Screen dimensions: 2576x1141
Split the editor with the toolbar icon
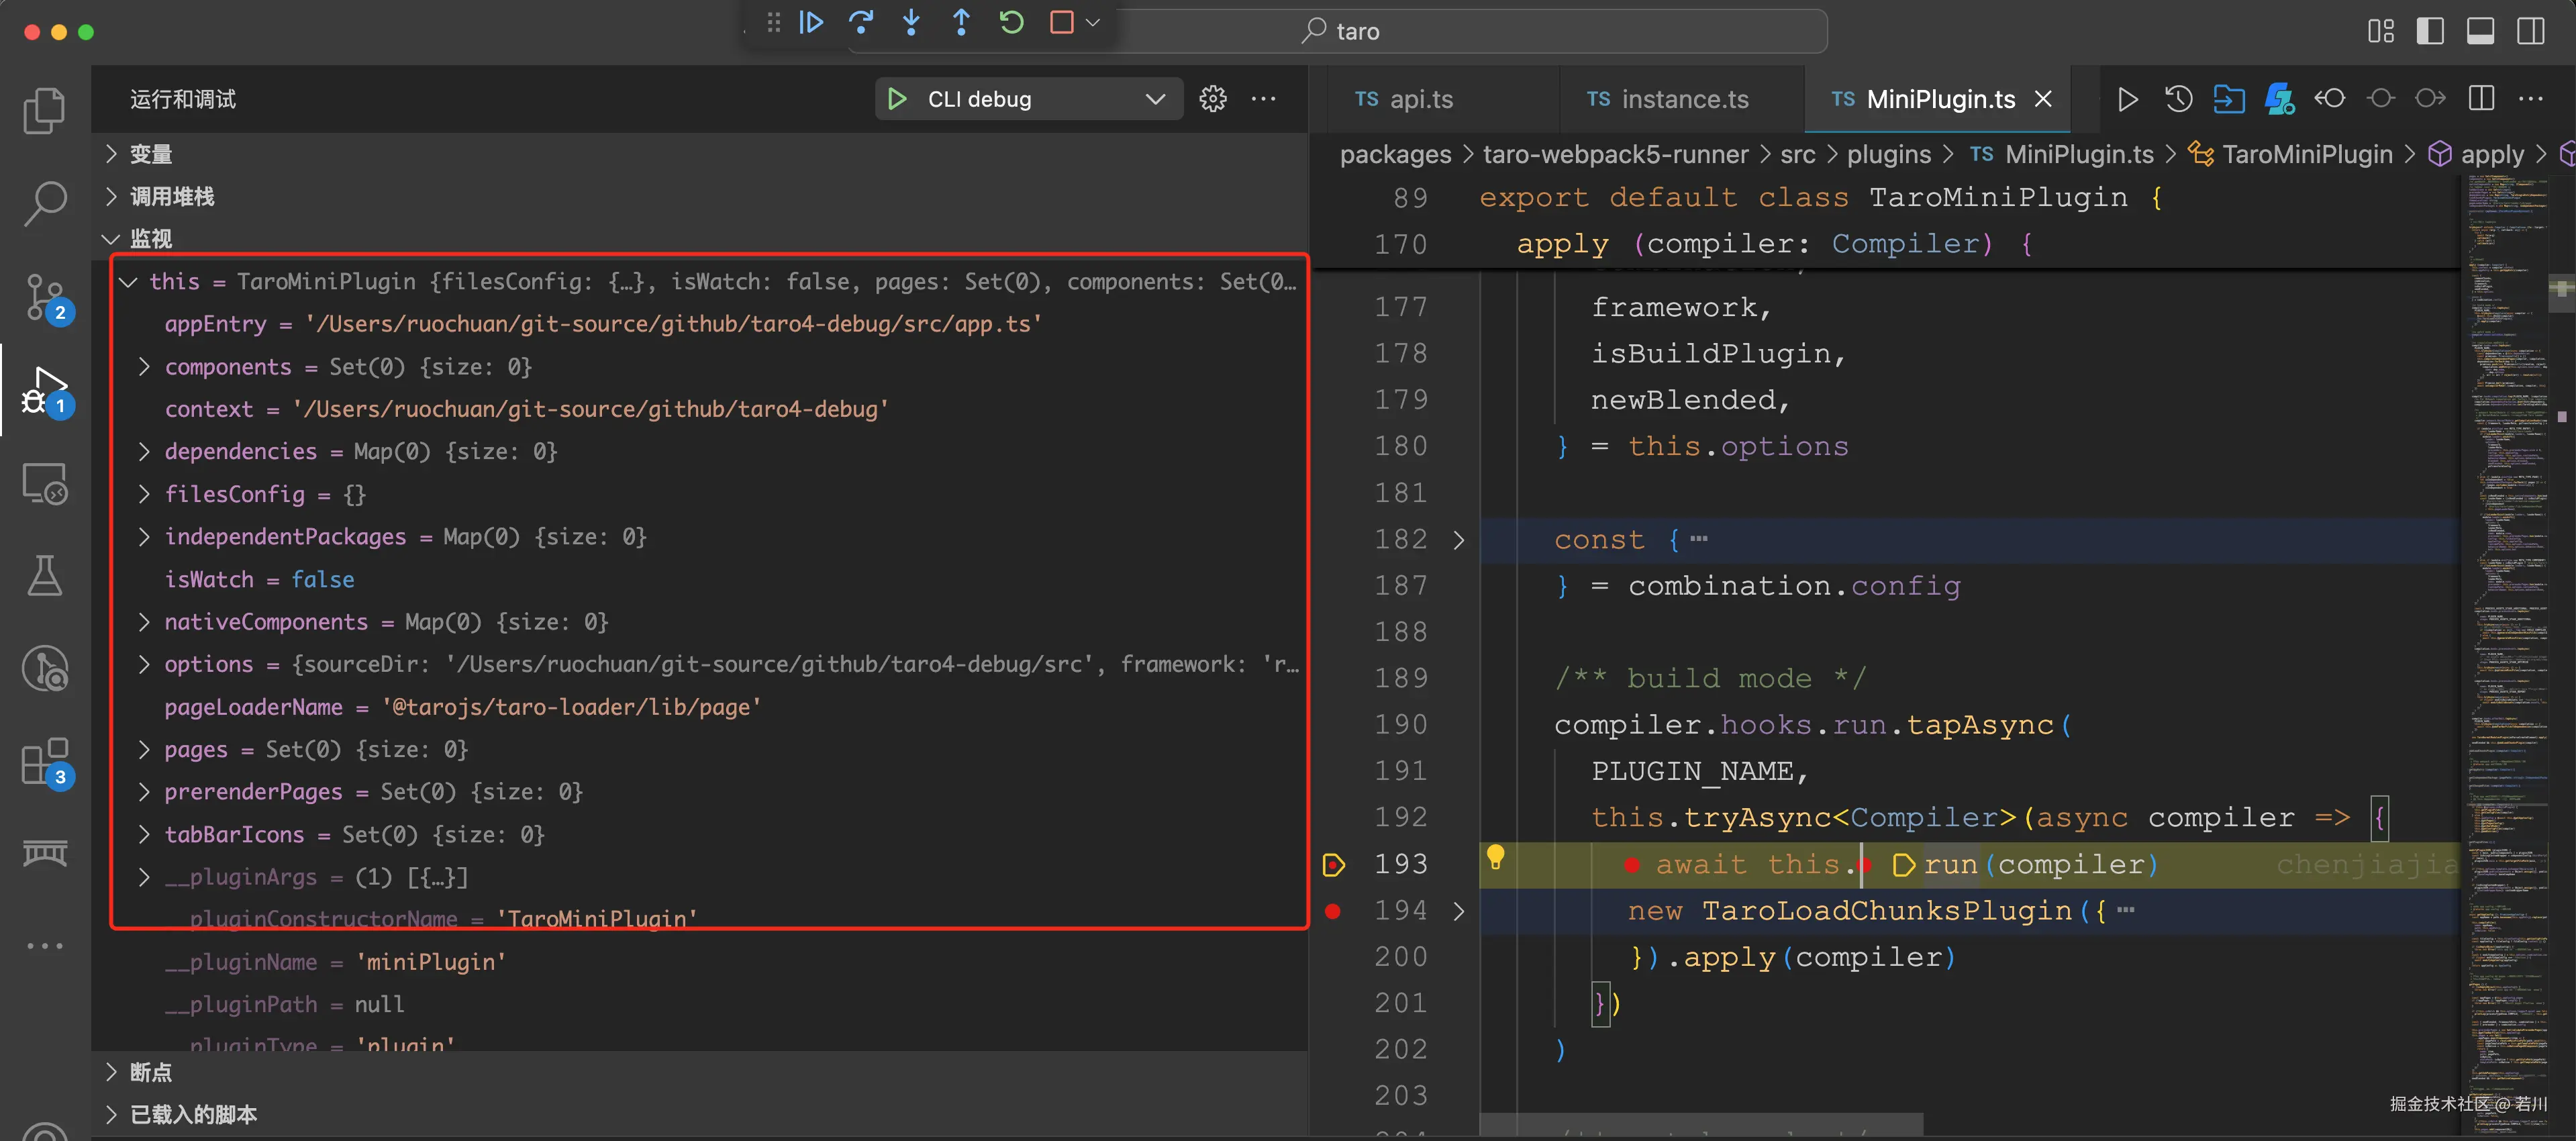(2481, 98)
